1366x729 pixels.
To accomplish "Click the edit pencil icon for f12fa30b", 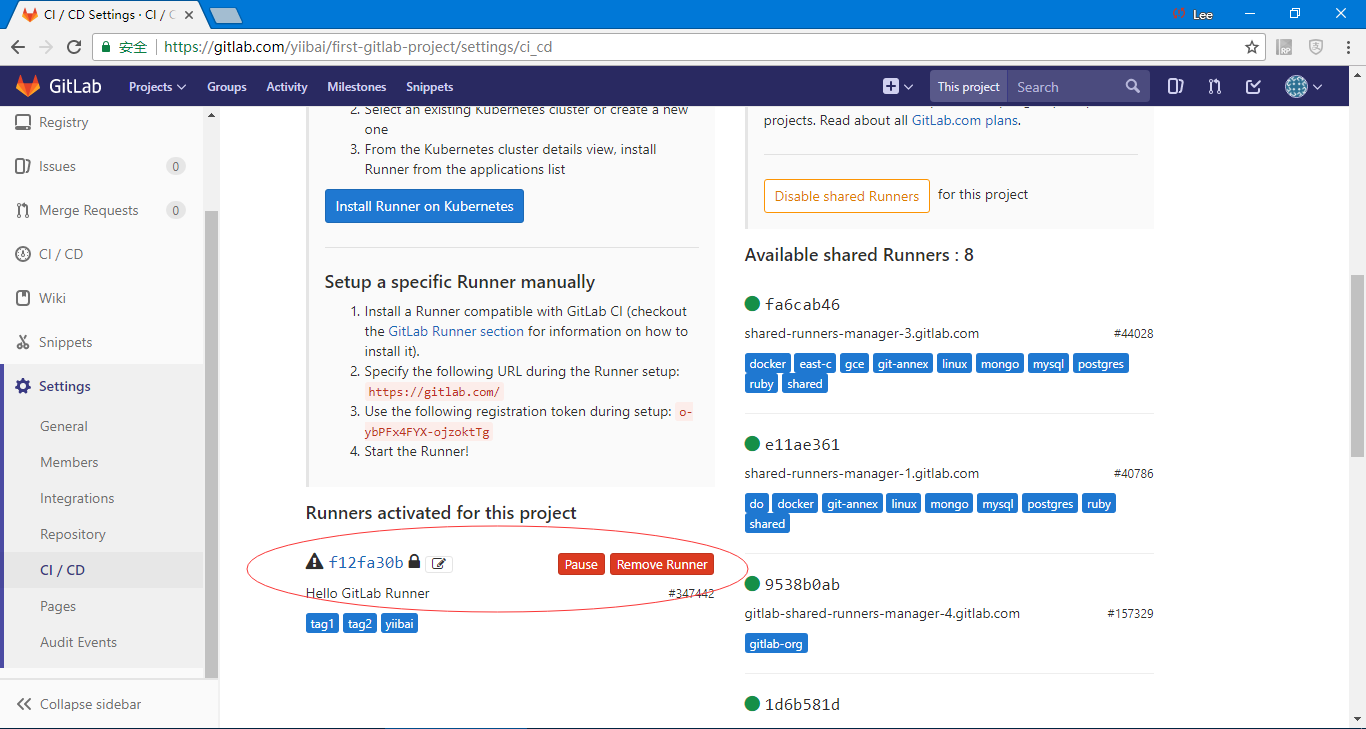I will [x=440, y=564].
